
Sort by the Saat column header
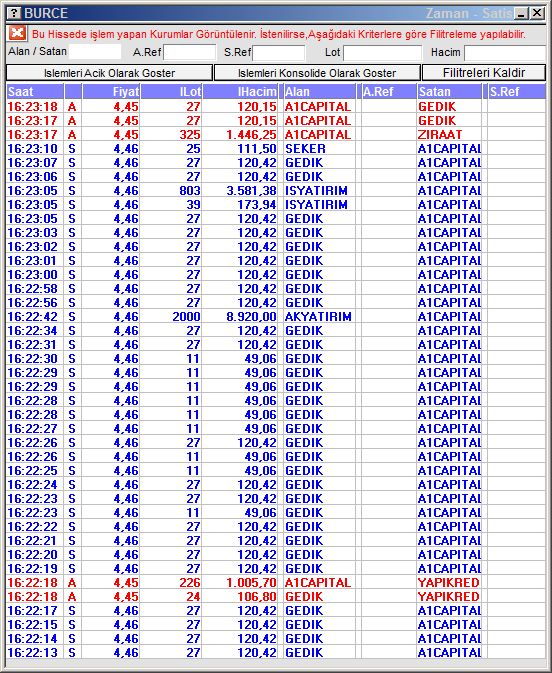35,91
